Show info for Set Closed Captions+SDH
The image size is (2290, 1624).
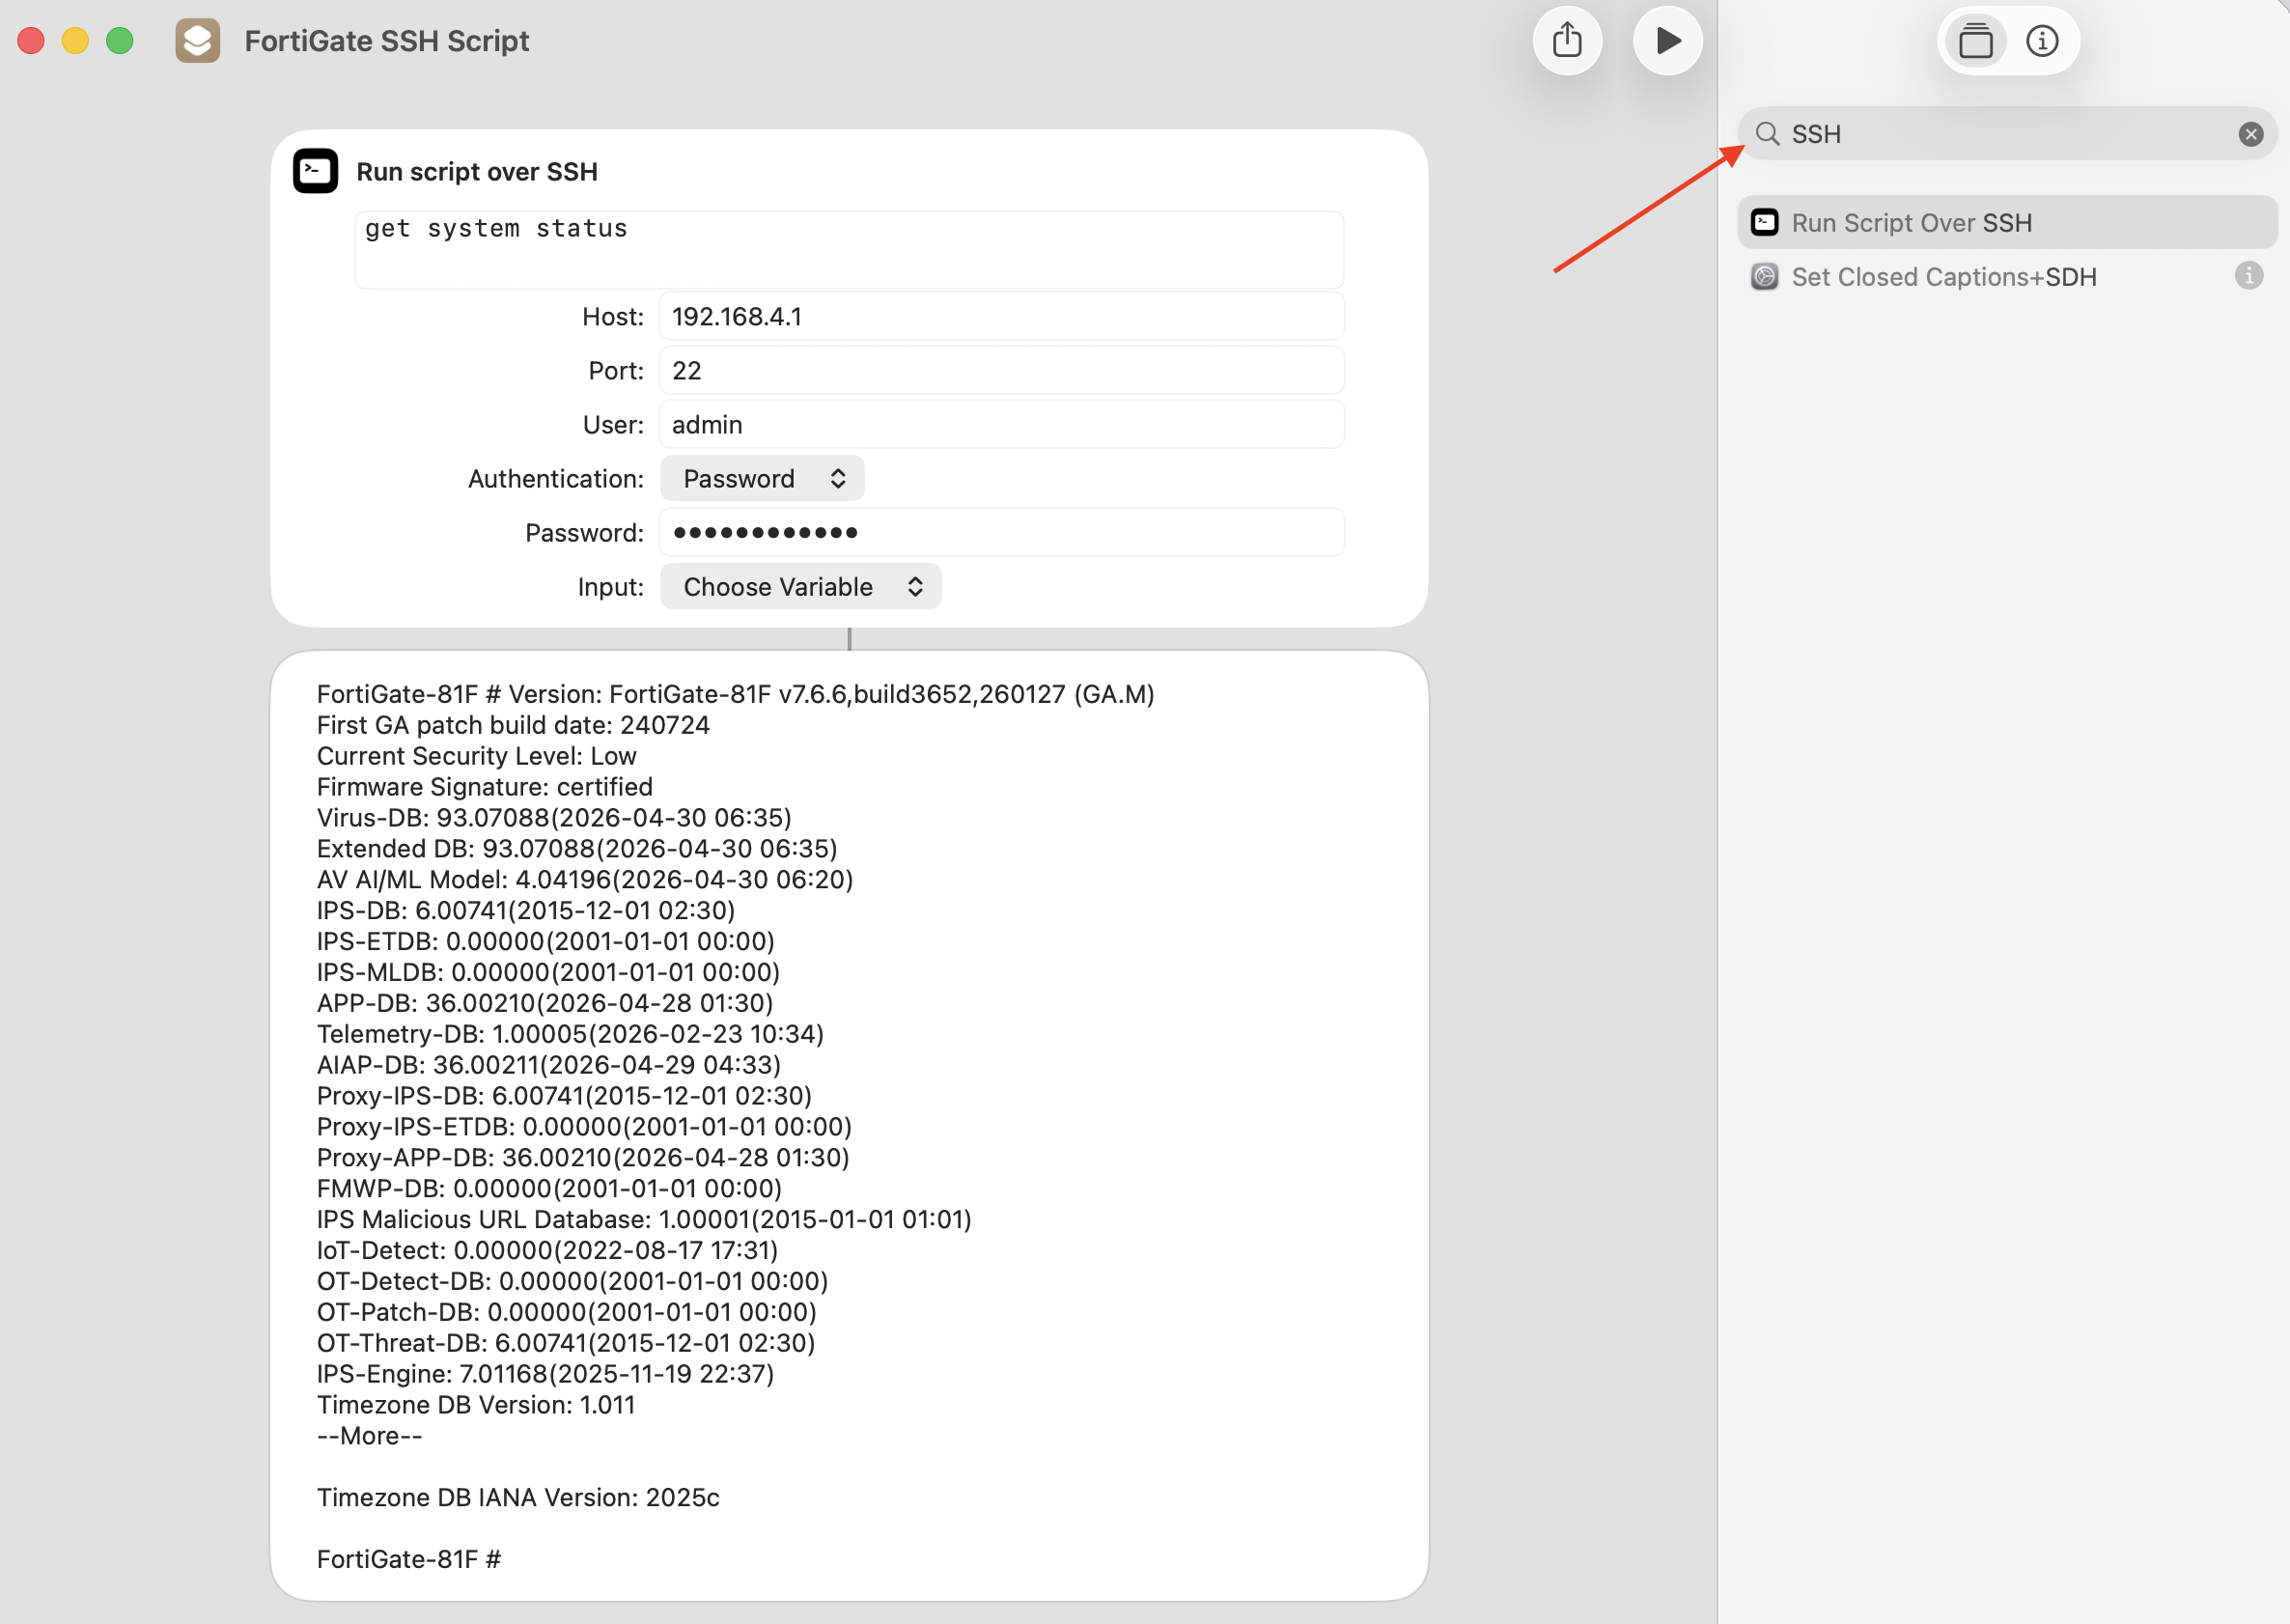2248,276
